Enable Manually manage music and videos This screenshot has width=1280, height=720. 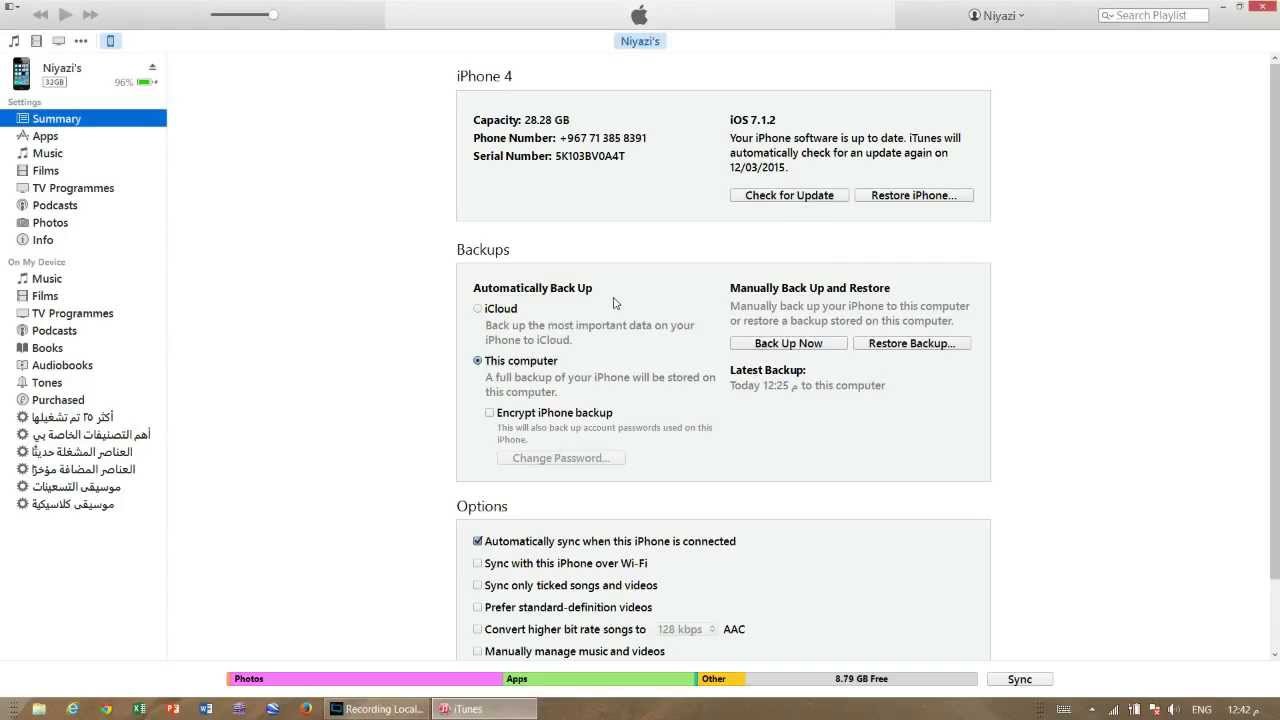click(x=478, y=651)
